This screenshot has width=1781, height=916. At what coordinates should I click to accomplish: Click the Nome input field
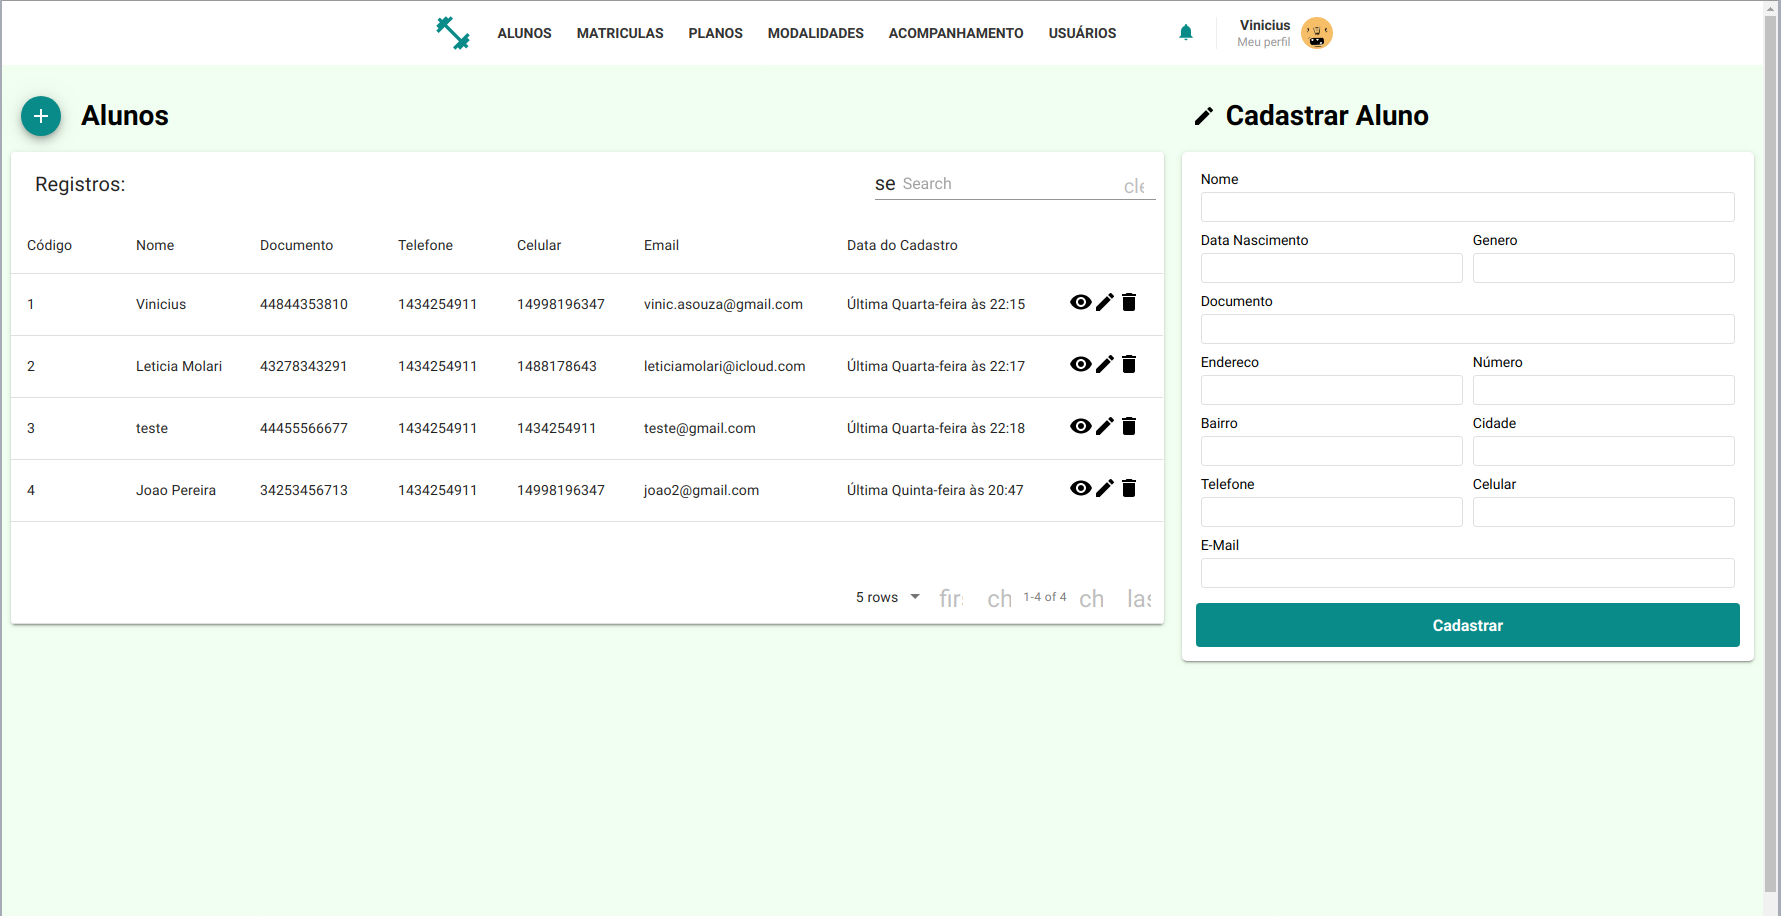[x=1467, y=207]
